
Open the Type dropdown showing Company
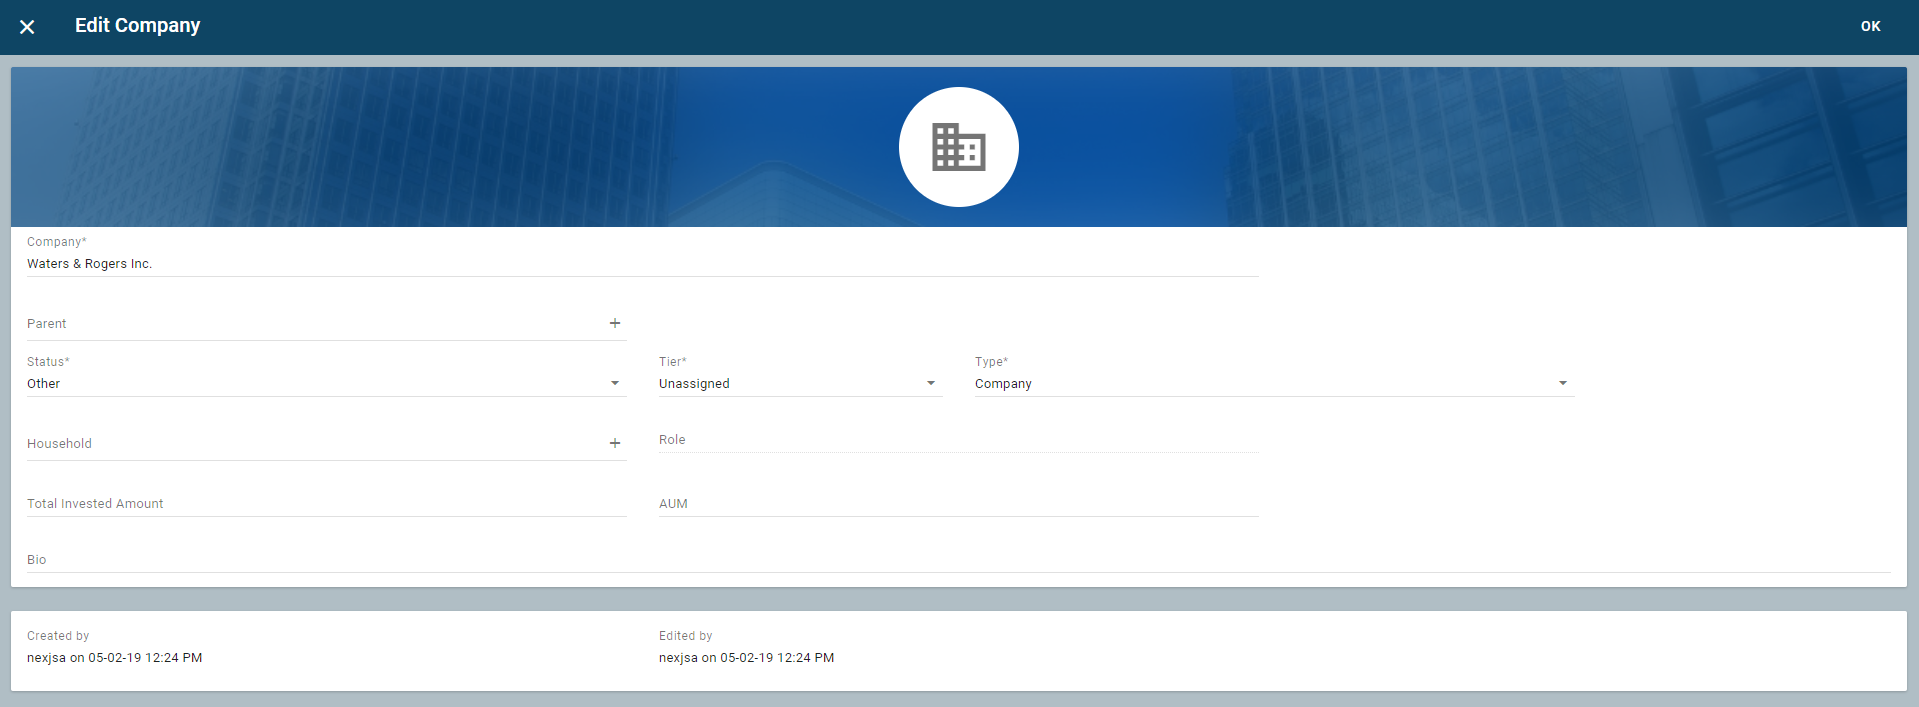[x=1273, y=384]
